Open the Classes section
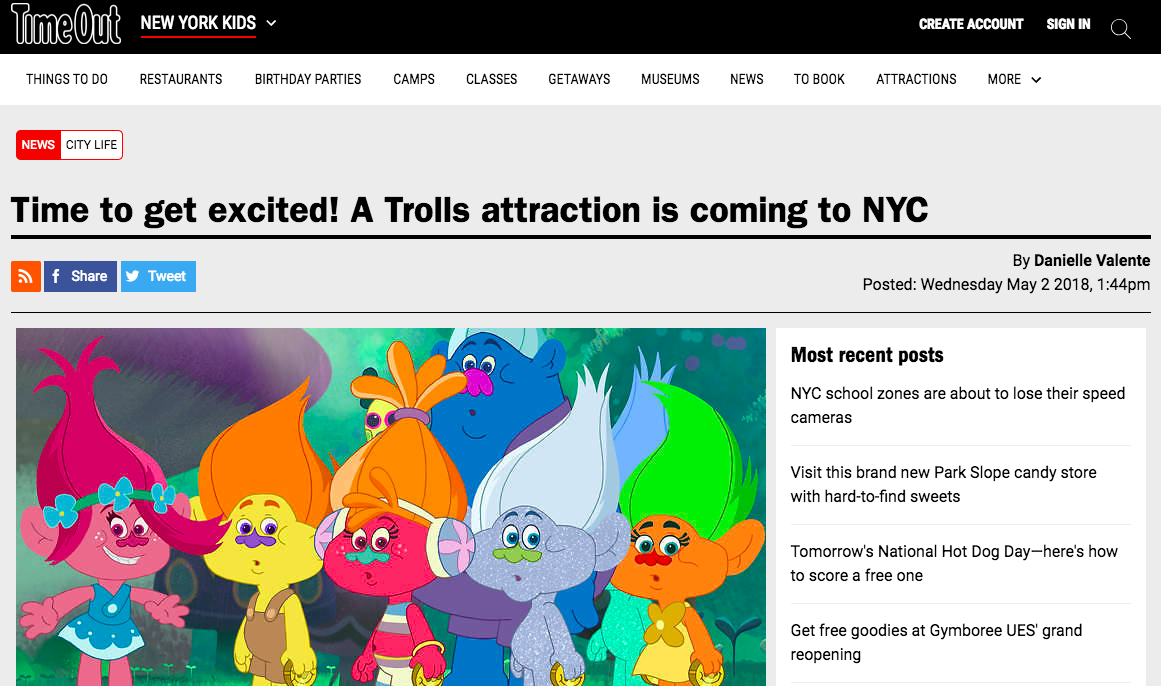The image size is (1161, 686). click(492, 79)
